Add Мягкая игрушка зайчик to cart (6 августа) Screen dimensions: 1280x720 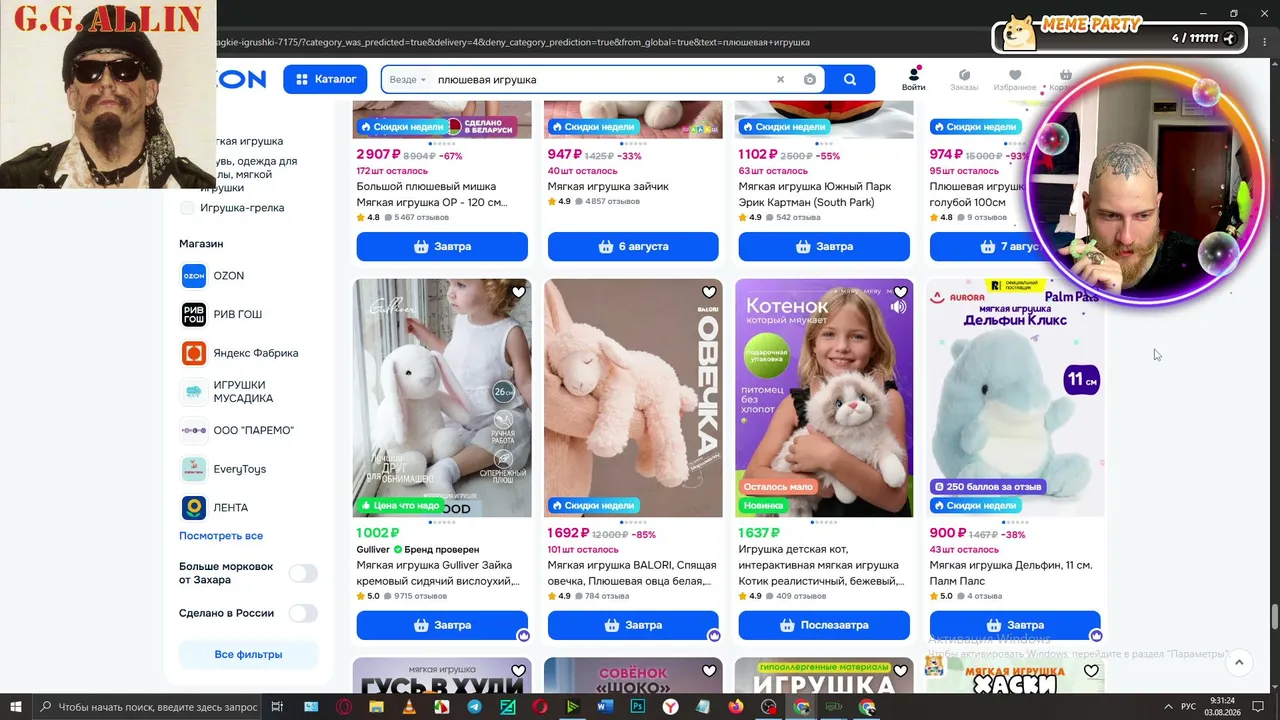pos(633,247)
